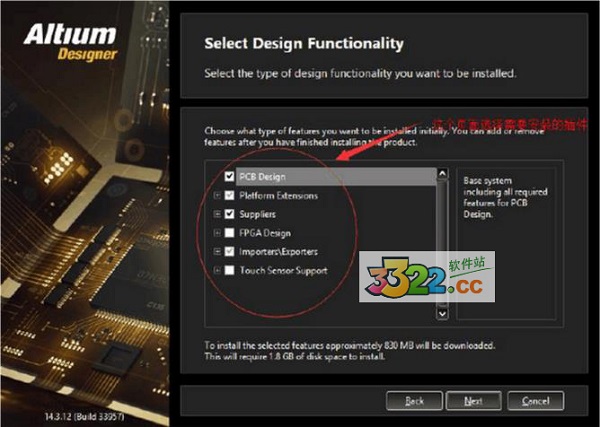600x427 pixels.
Task: Expand the Touch Sensor Support node
Action: 217,270
